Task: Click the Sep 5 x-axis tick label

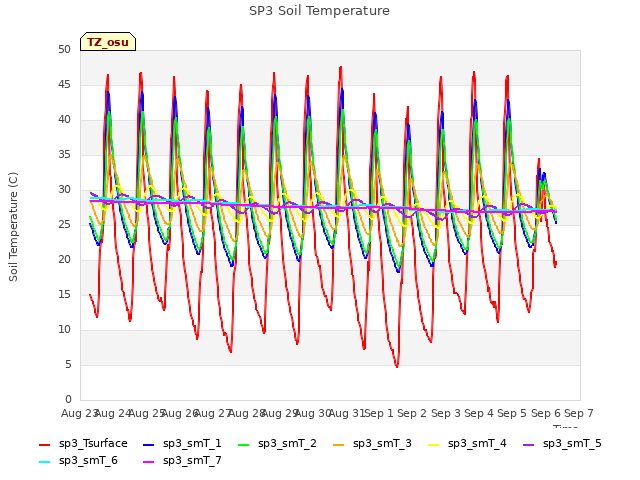Action: pos(512,413)
